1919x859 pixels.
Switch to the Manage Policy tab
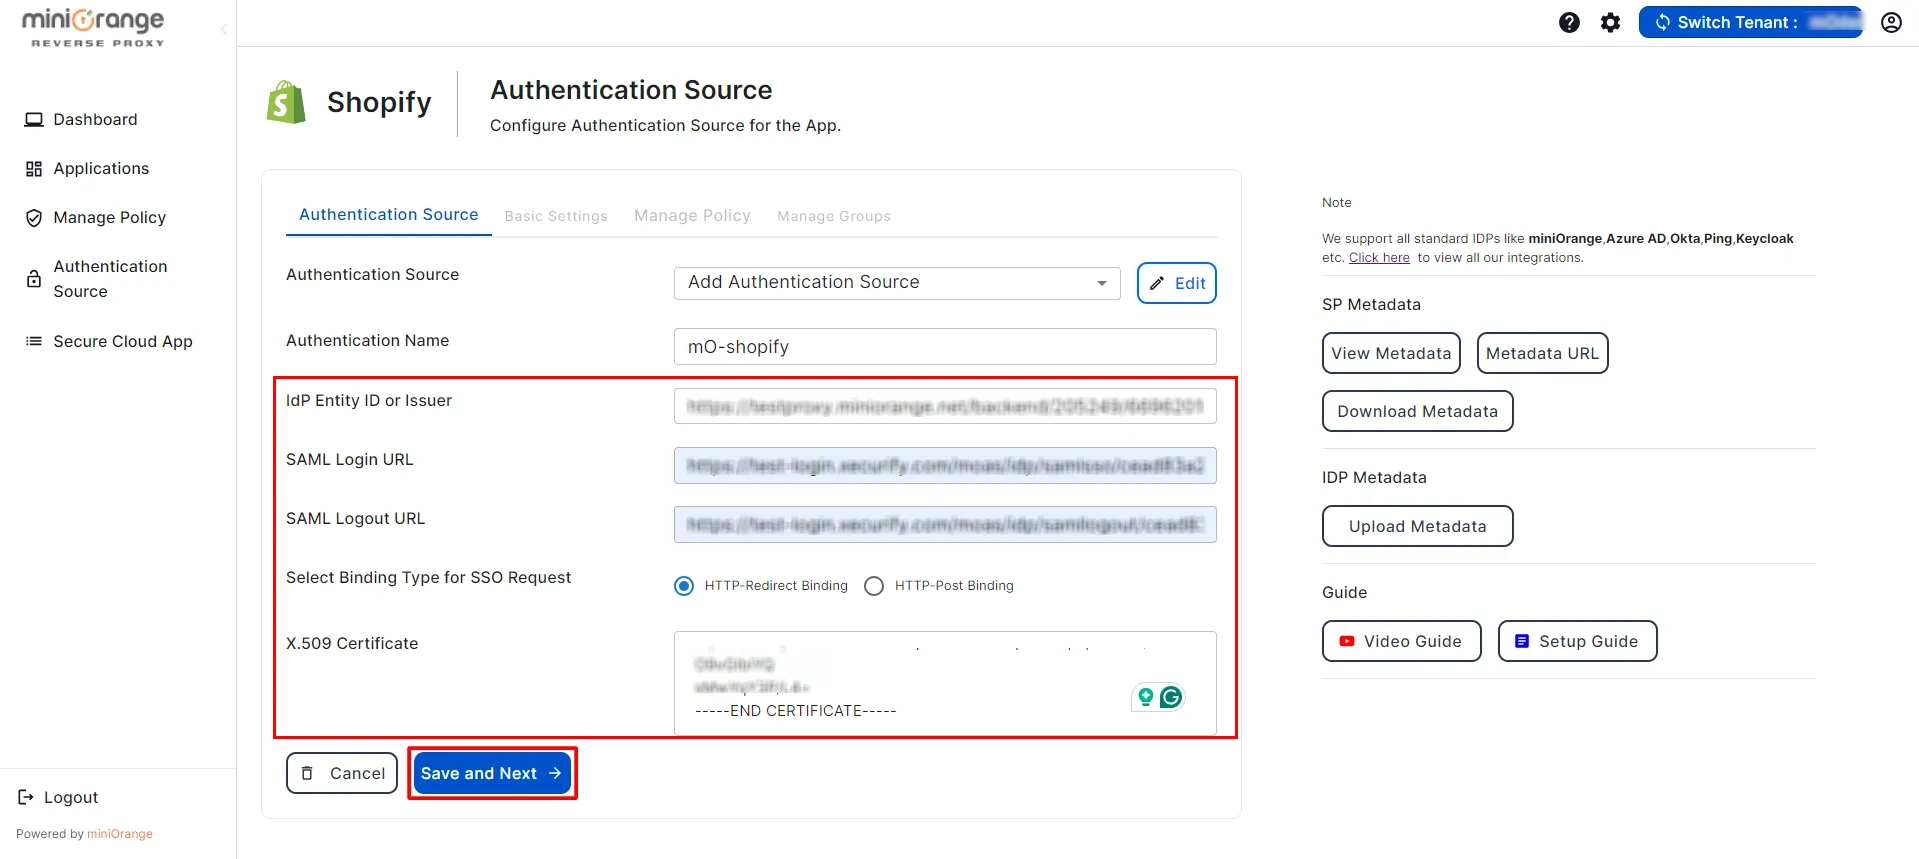(x=692, y=216)
